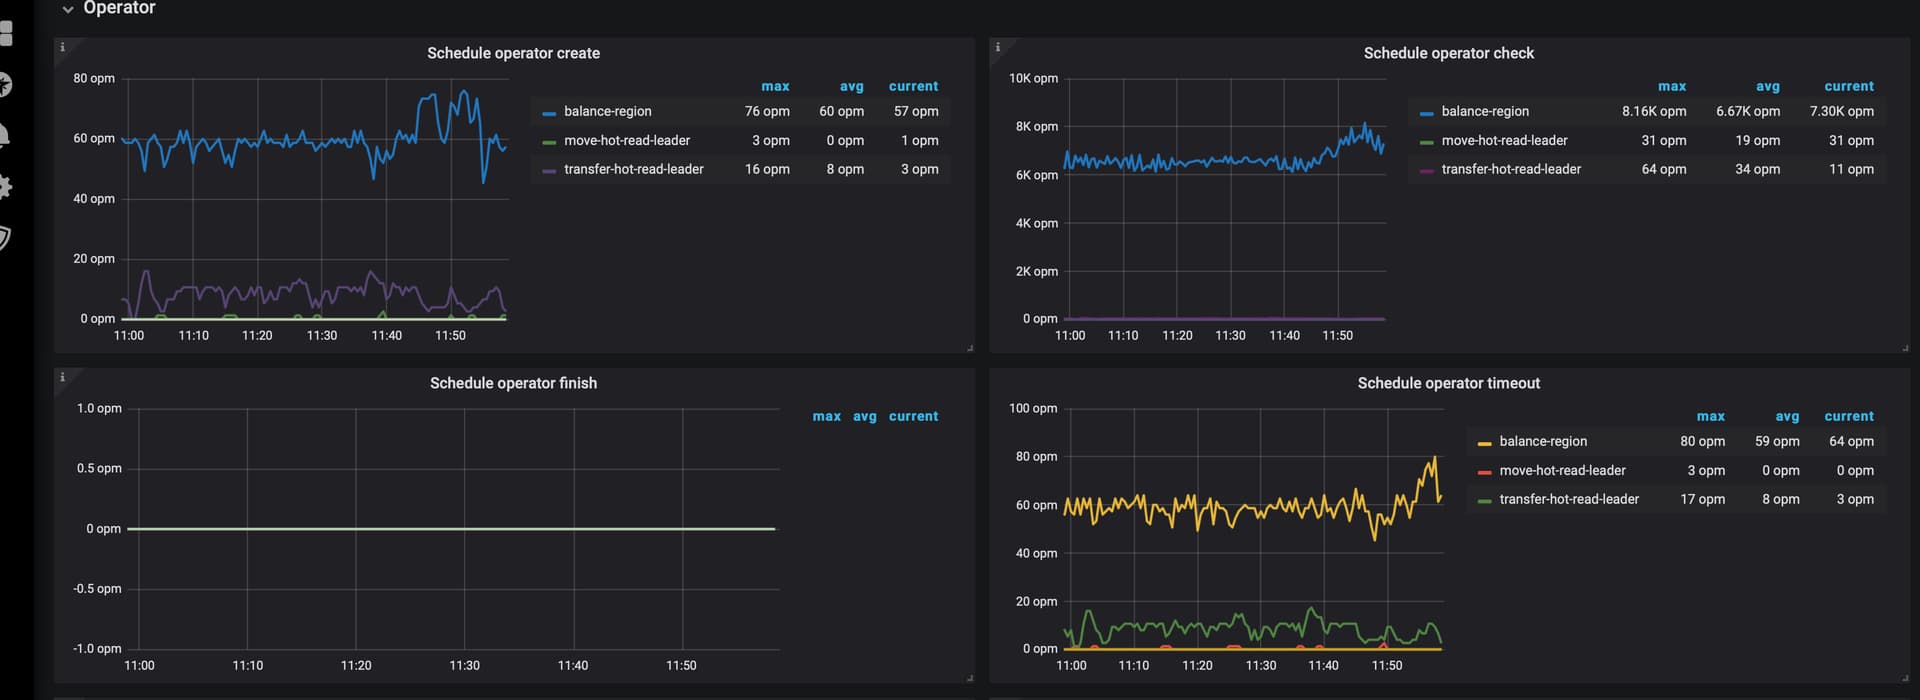1920x700 pixels.
Task: Open Configuration via the sidebar gear icon
Action: point(5,187)
